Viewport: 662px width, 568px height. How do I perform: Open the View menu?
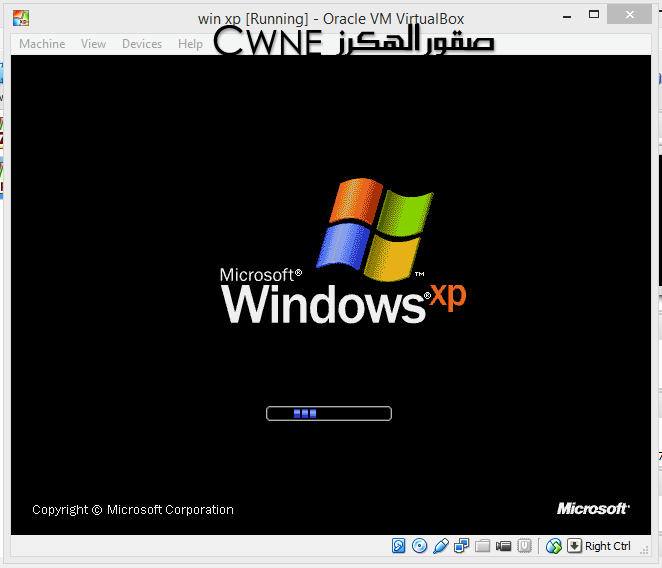(x=93, y=44)
